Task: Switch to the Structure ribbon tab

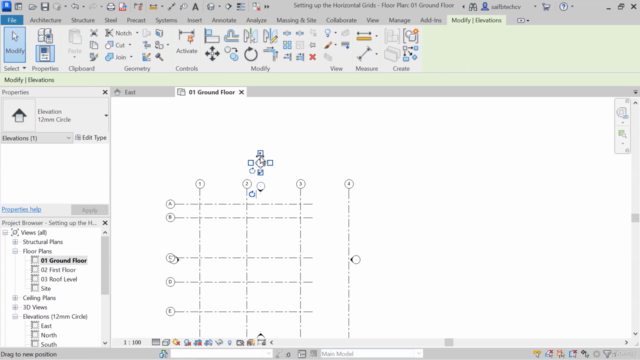Action: [82, 20]
